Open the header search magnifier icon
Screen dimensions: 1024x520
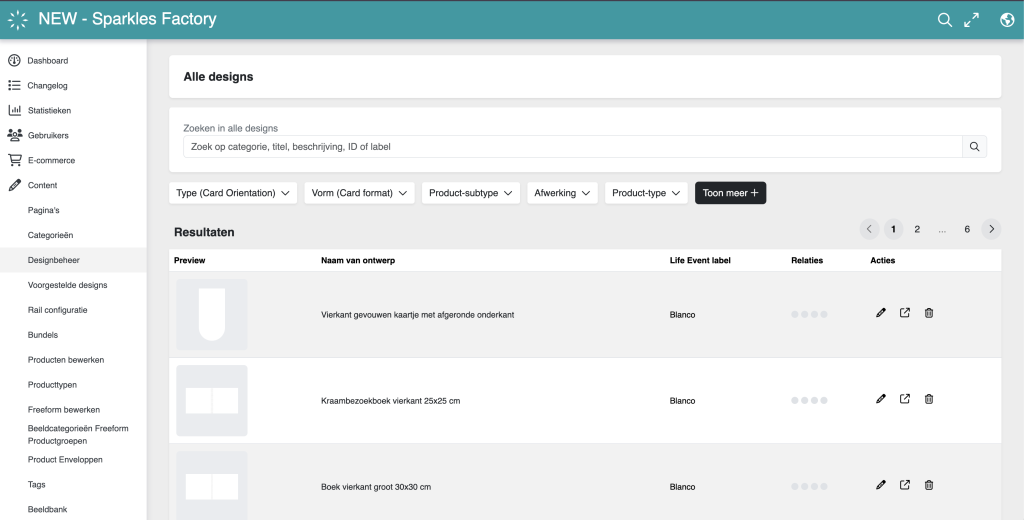coord(944,20)
